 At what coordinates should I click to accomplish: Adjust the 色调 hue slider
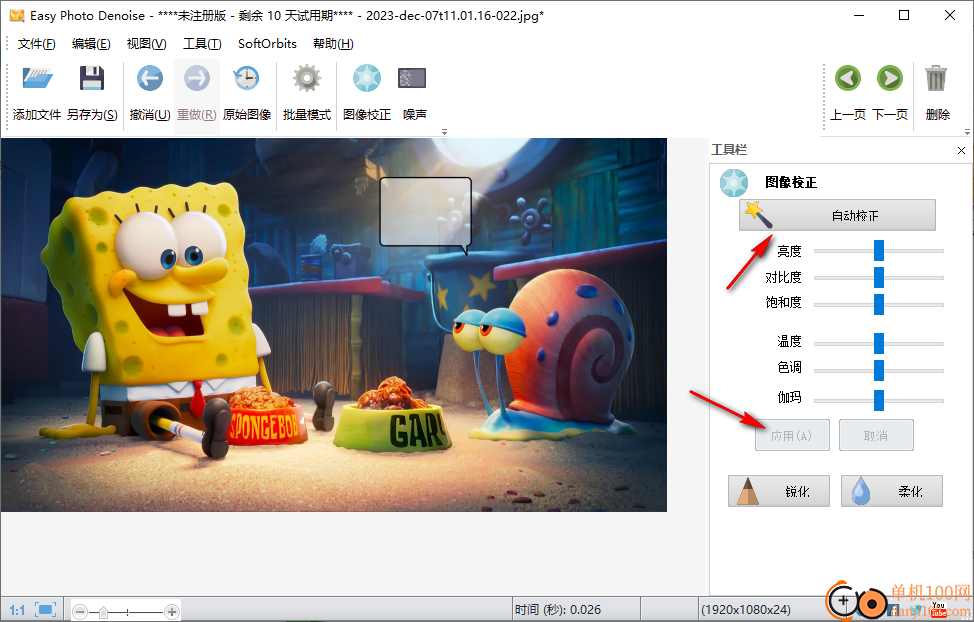[878, 370]
